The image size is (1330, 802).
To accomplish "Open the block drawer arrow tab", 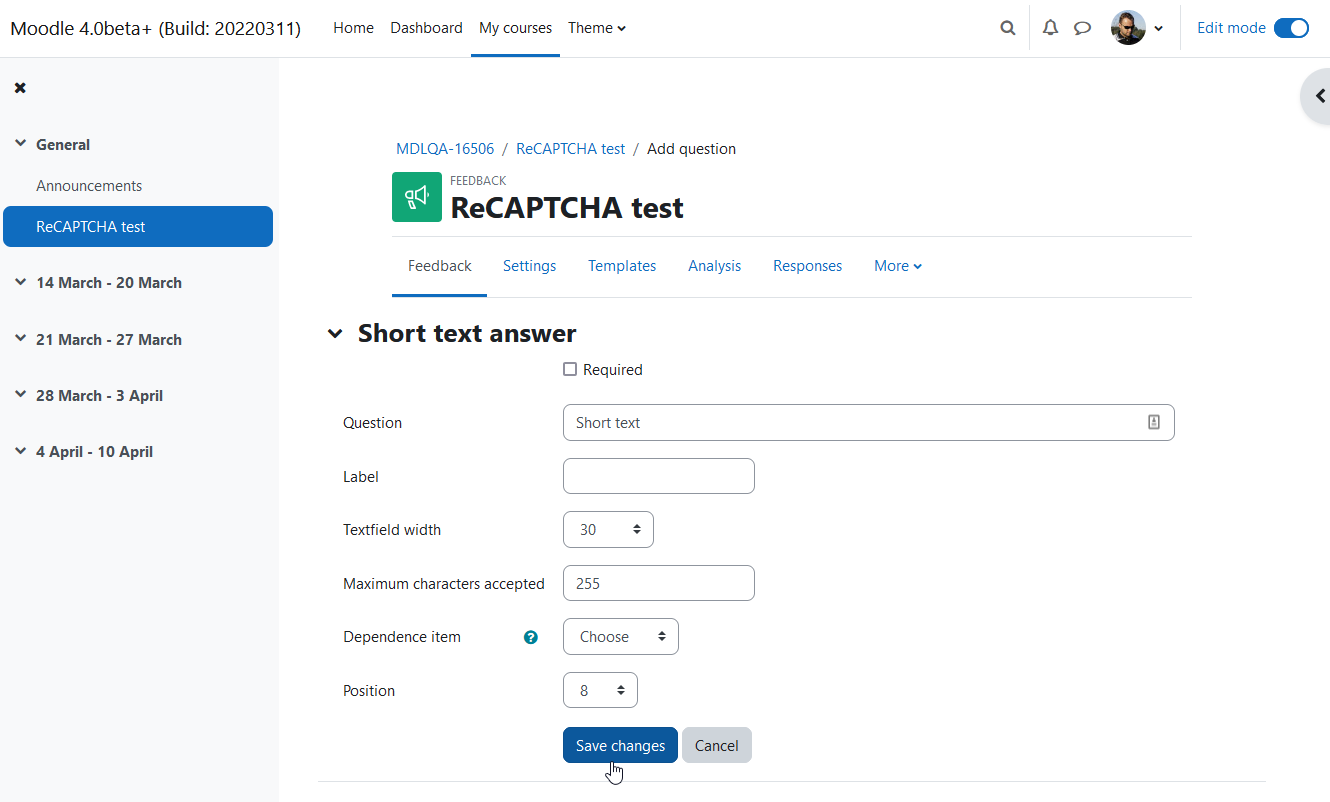I will (x=1317, y=96).
